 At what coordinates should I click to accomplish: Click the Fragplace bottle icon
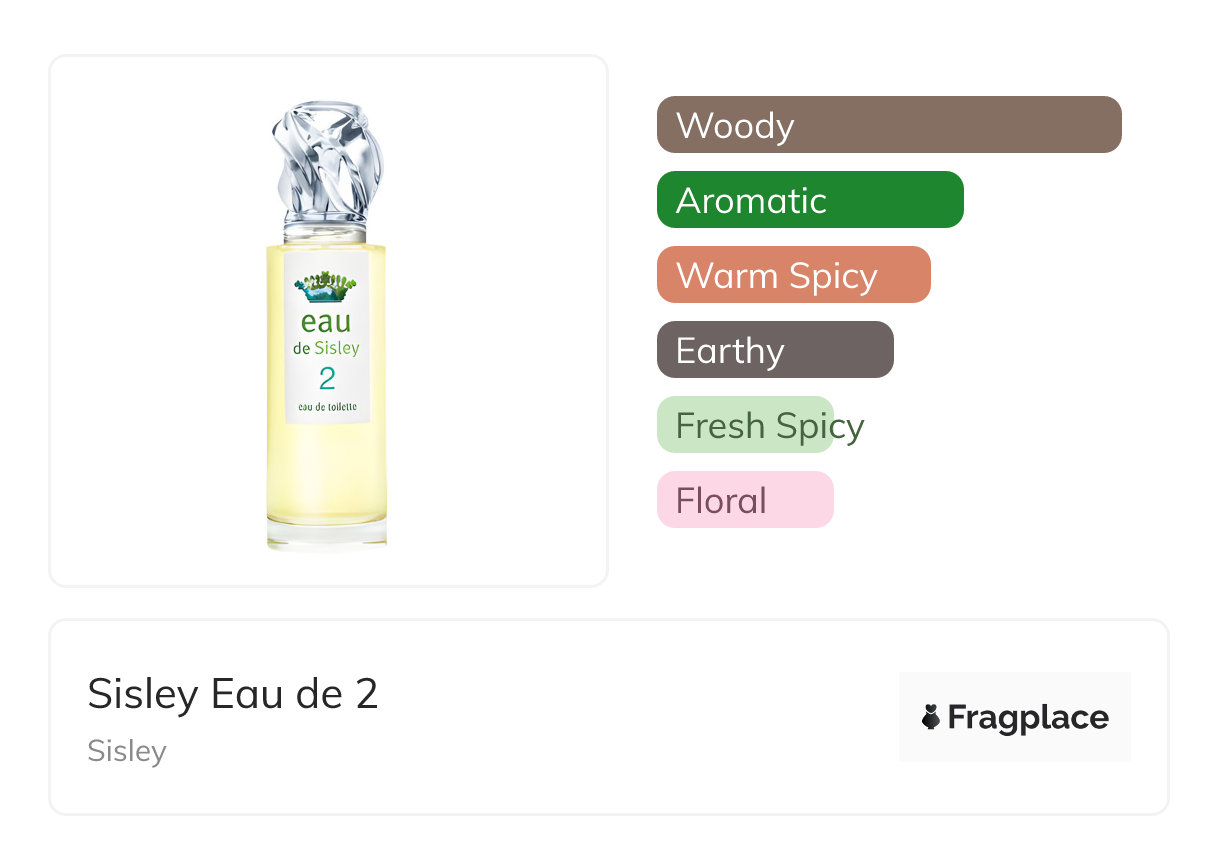(x=931, y=717)
